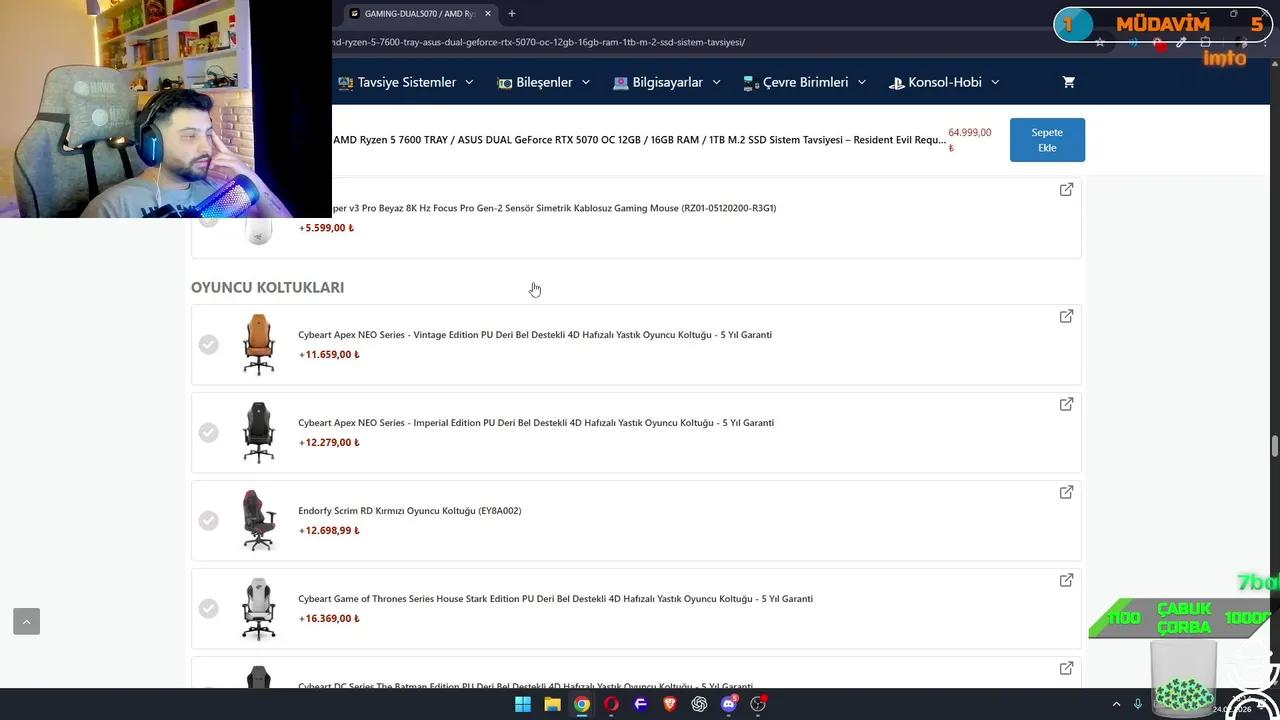Click the Endorfy Scrim RD Kırmızı Oyuncu Koltuğu name
This screenshot has width=1280, height=720.
409,511
